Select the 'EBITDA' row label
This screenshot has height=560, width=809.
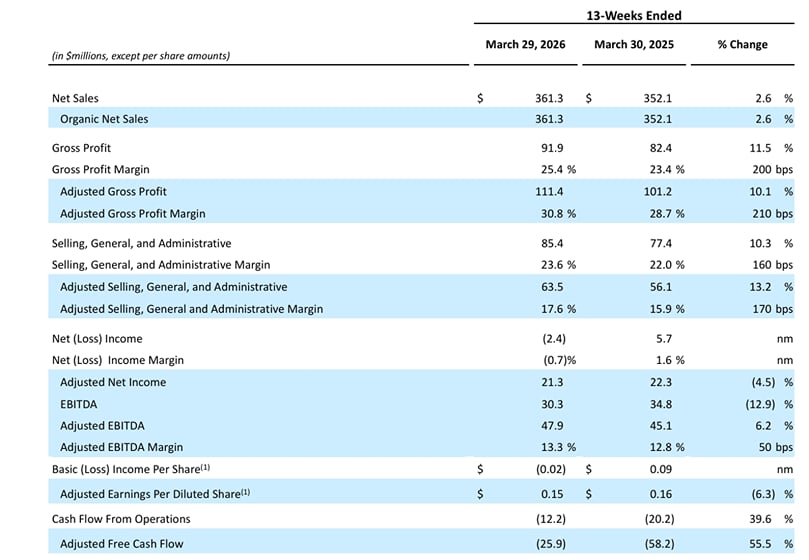pyautogui.click(x=78, y=405)
